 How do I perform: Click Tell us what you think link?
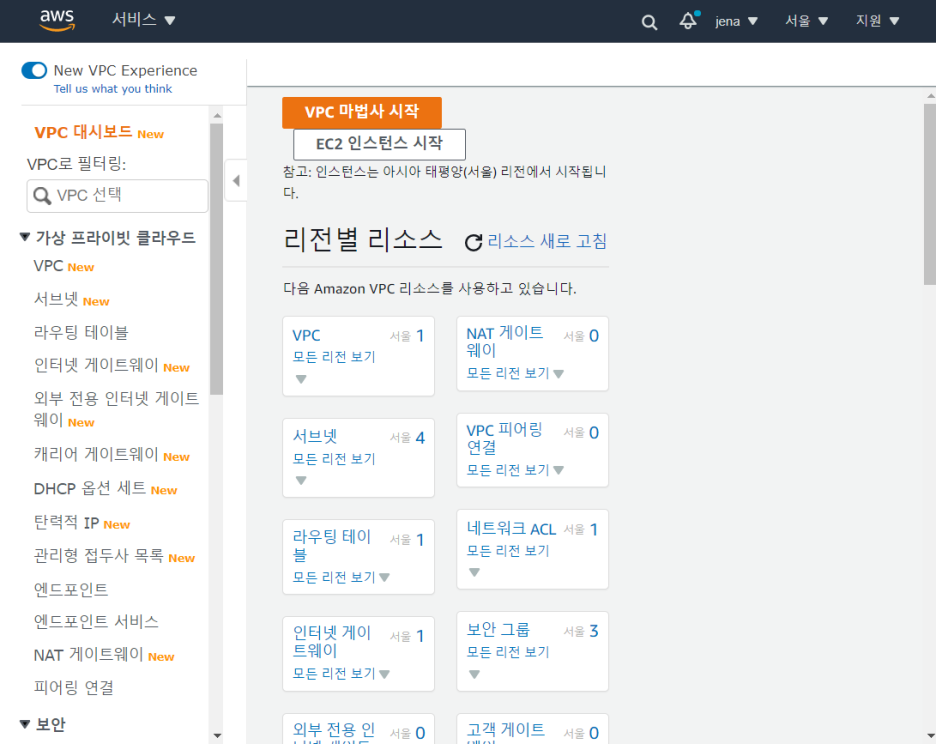(x=113, y=89)
